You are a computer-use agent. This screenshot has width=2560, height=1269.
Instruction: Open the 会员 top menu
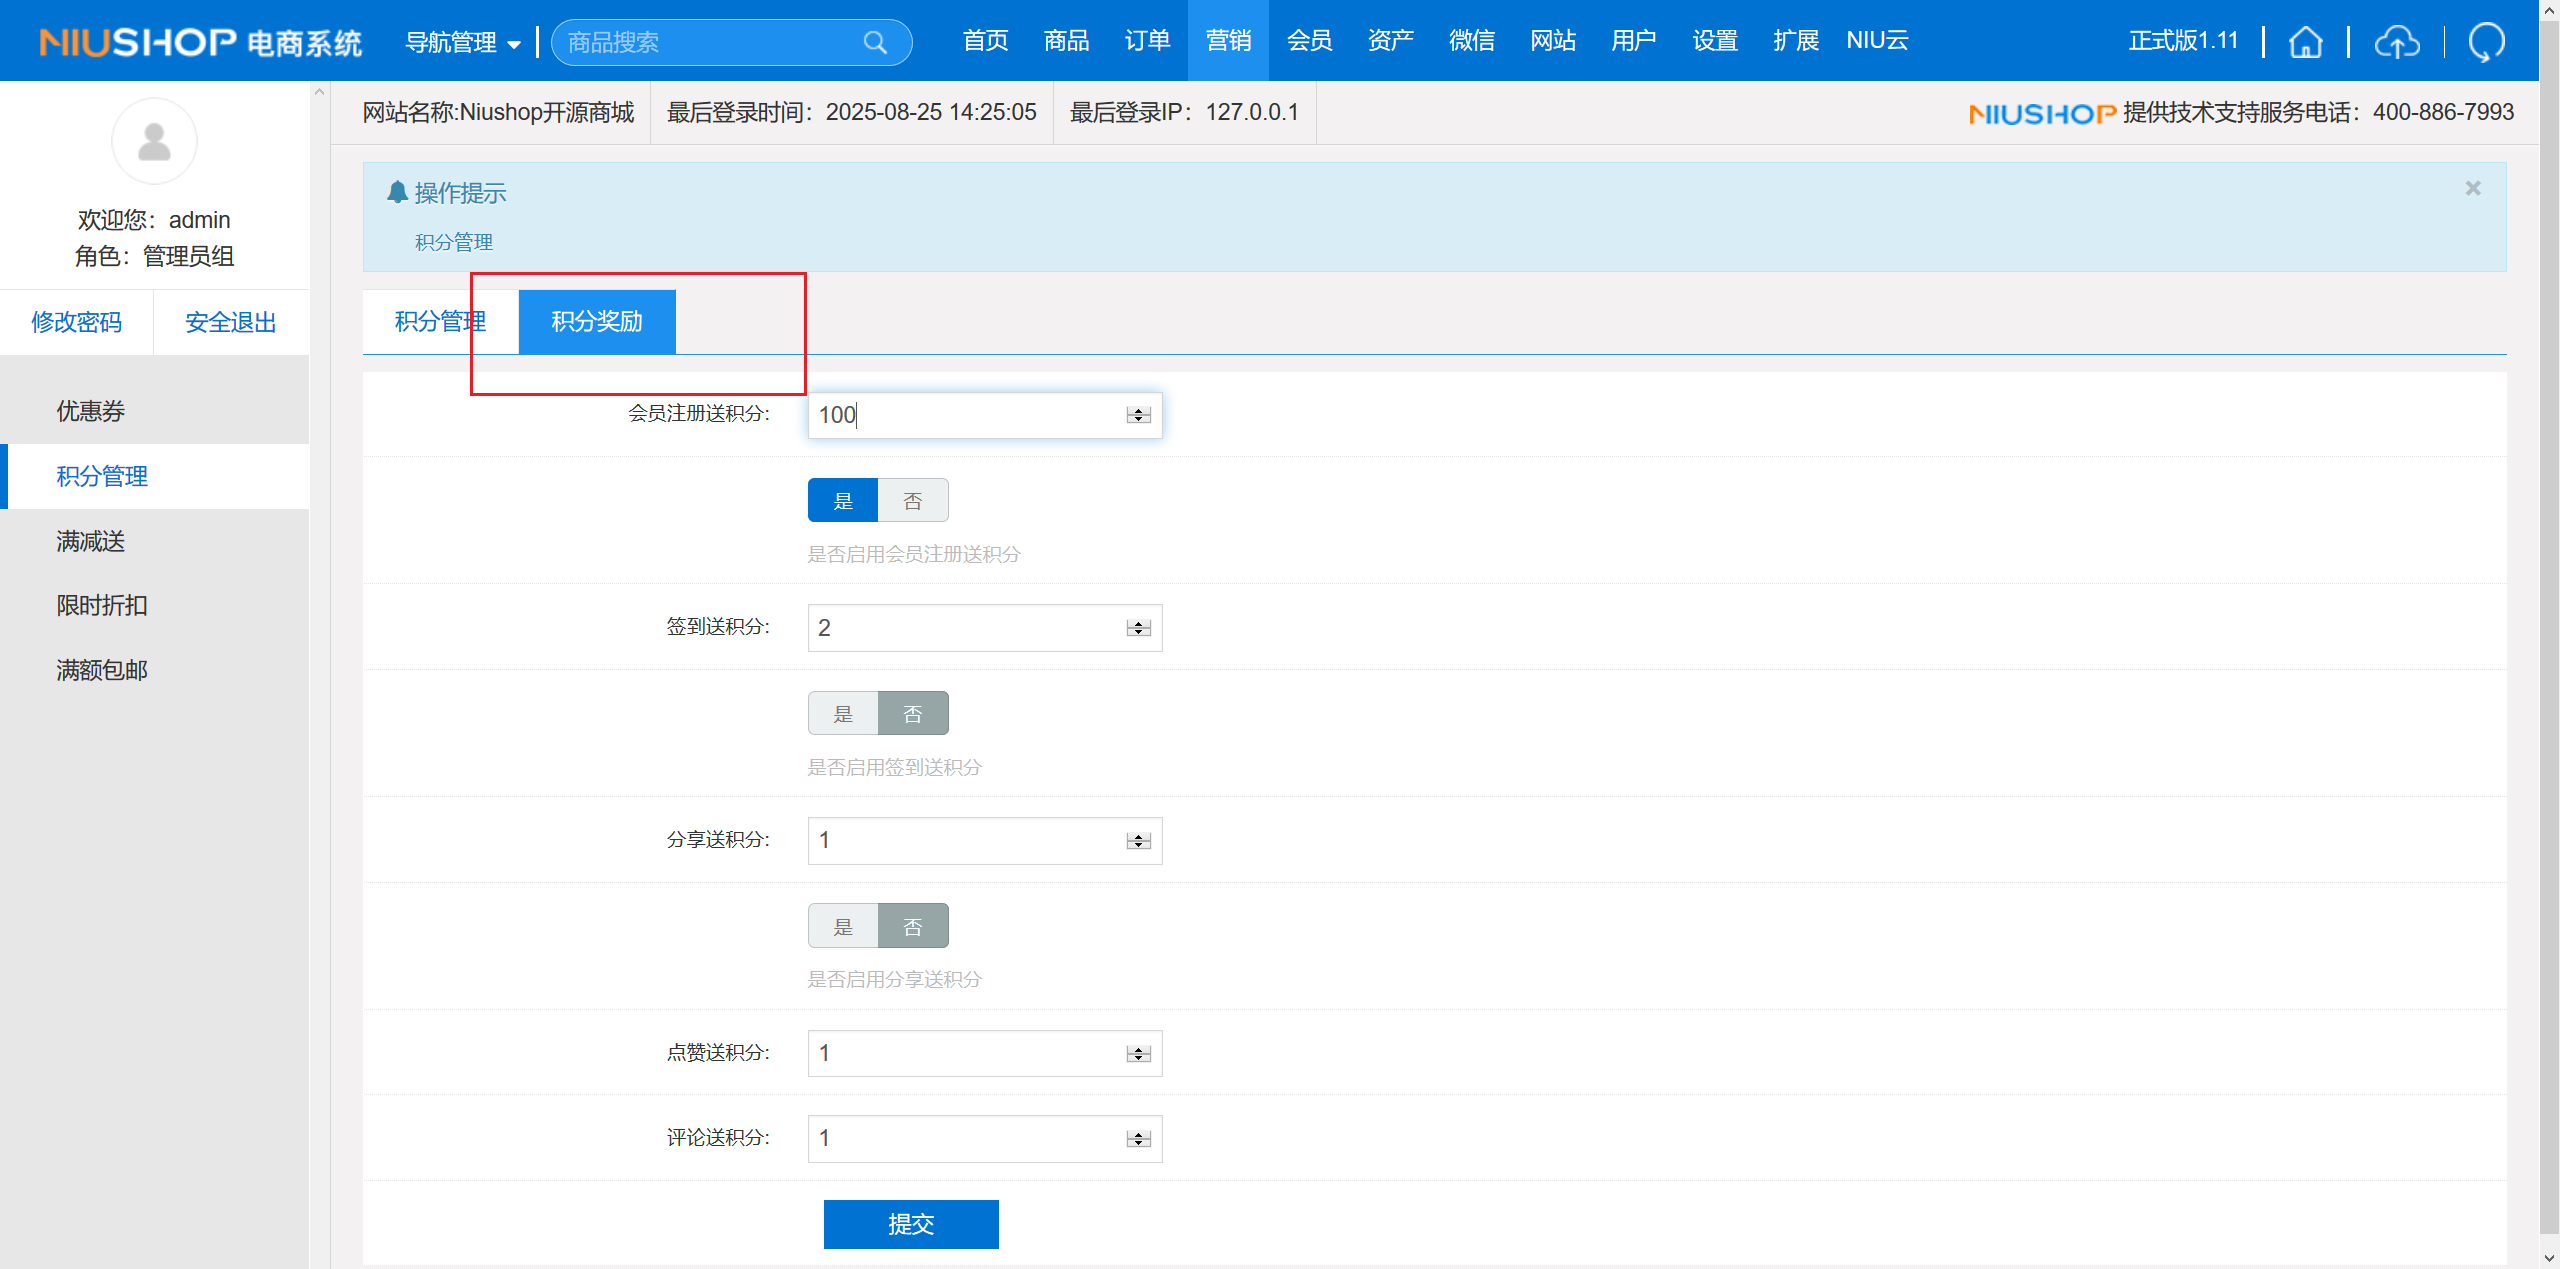click(1309, 41)
